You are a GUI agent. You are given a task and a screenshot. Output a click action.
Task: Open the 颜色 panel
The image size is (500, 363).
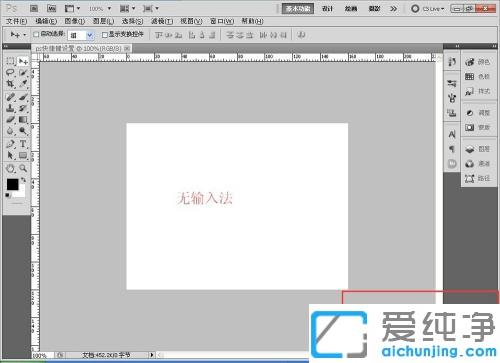point(478,62)
